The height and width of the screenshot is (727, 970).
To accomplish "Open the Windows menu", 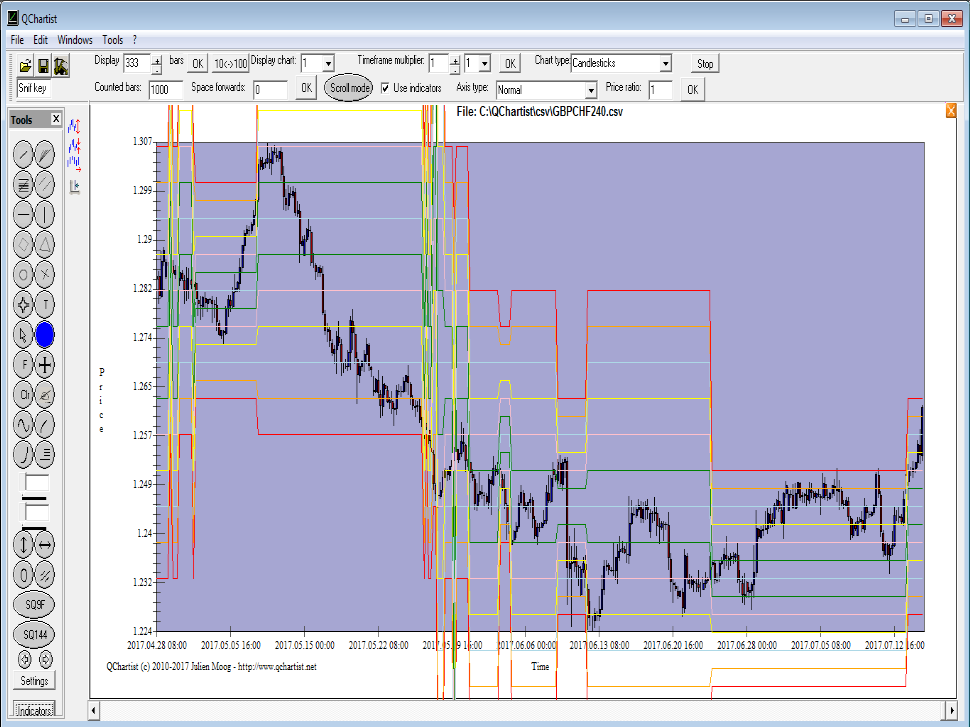I will [x=75, y=40].
